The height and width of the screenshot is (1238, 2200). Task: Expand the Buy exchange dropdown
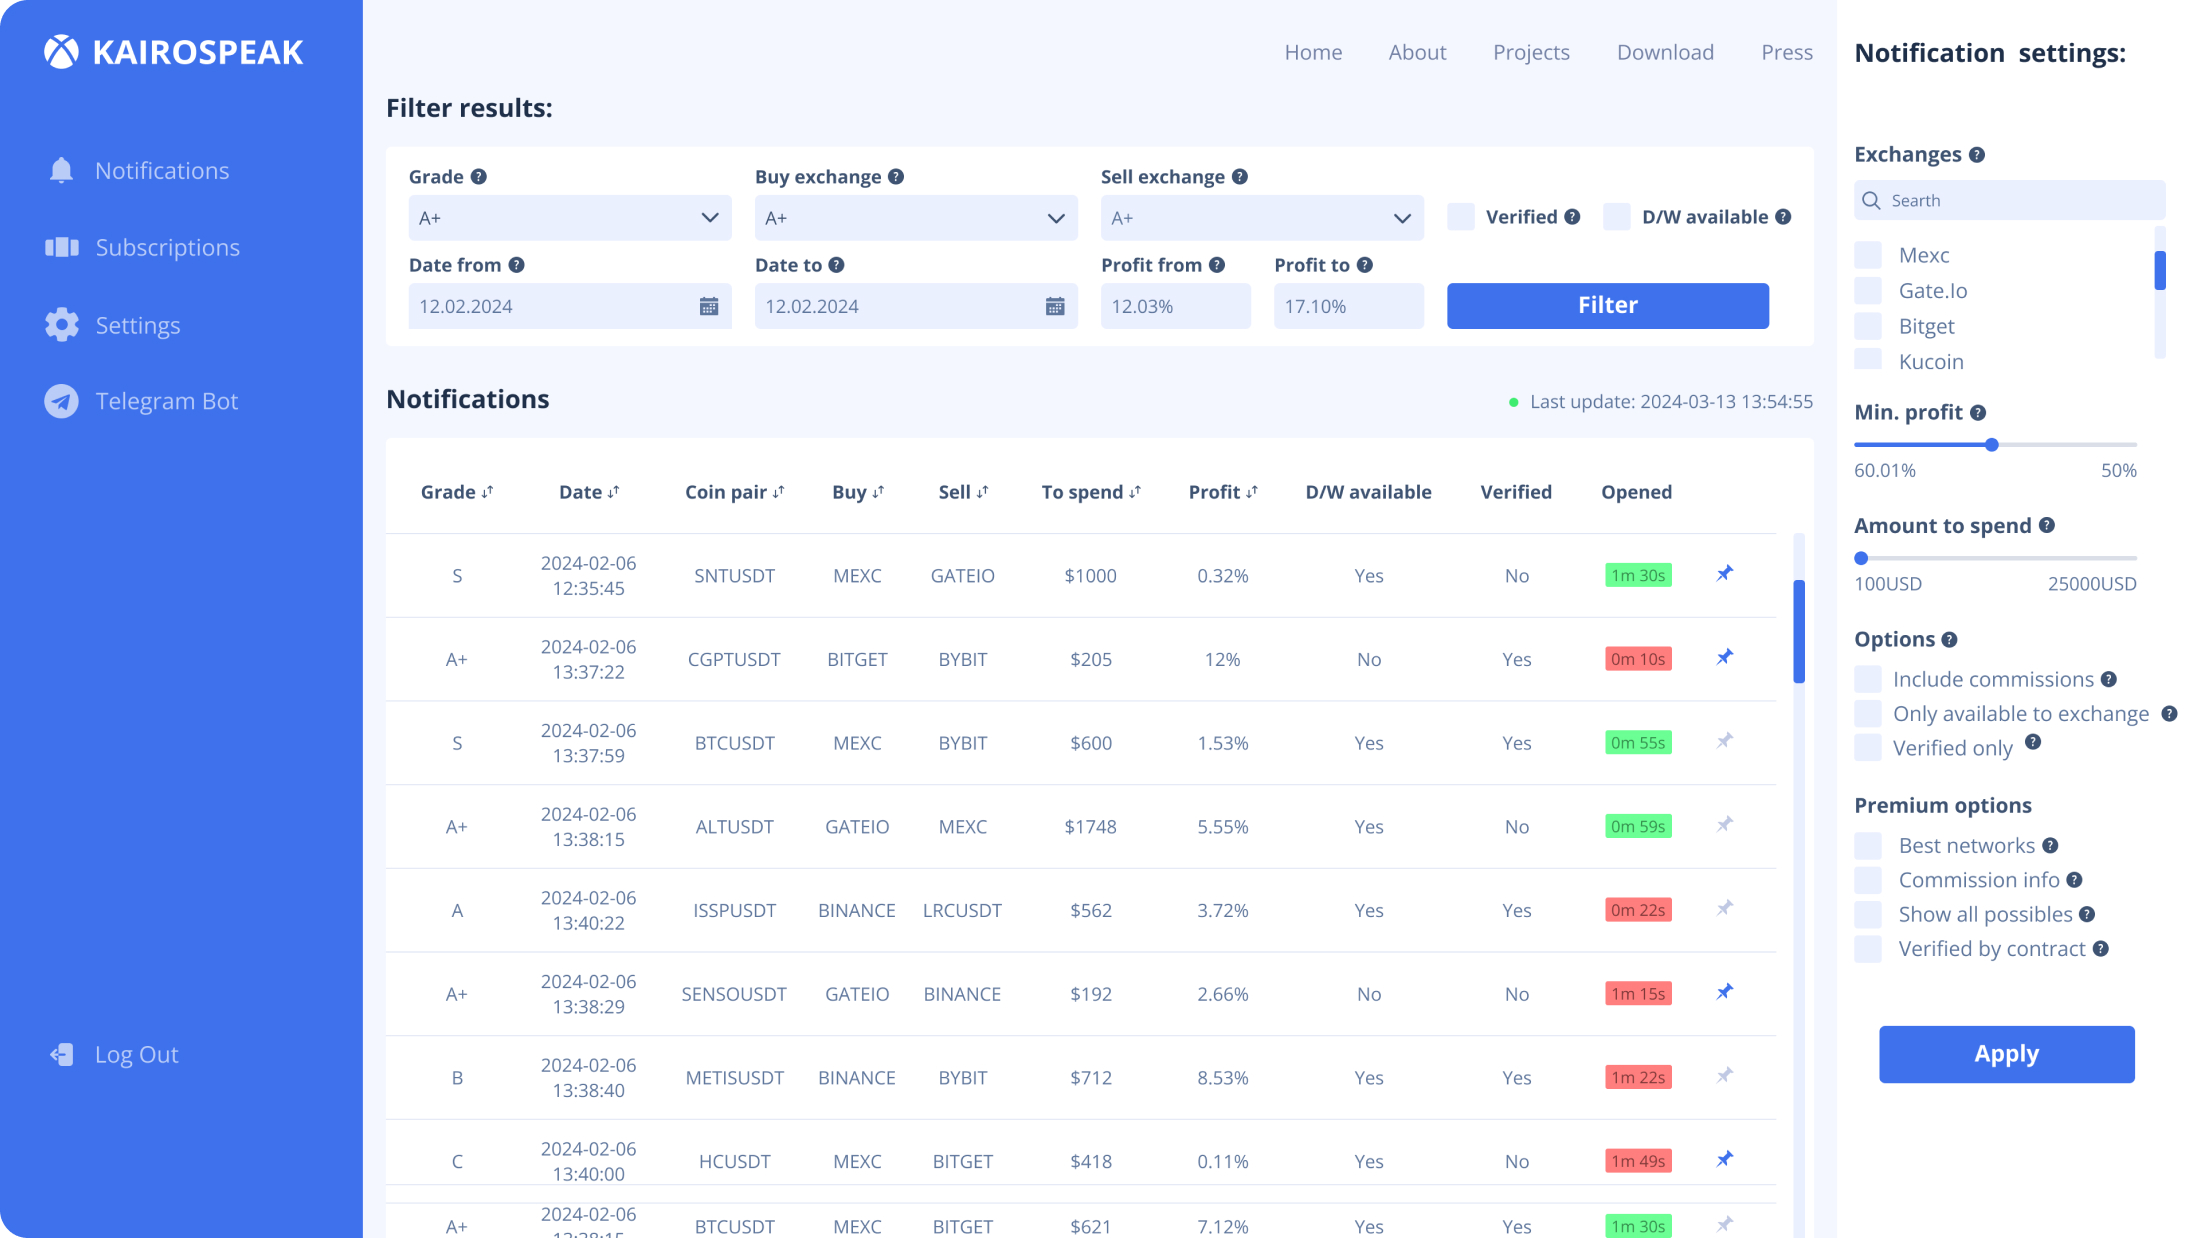pos(915,217)
